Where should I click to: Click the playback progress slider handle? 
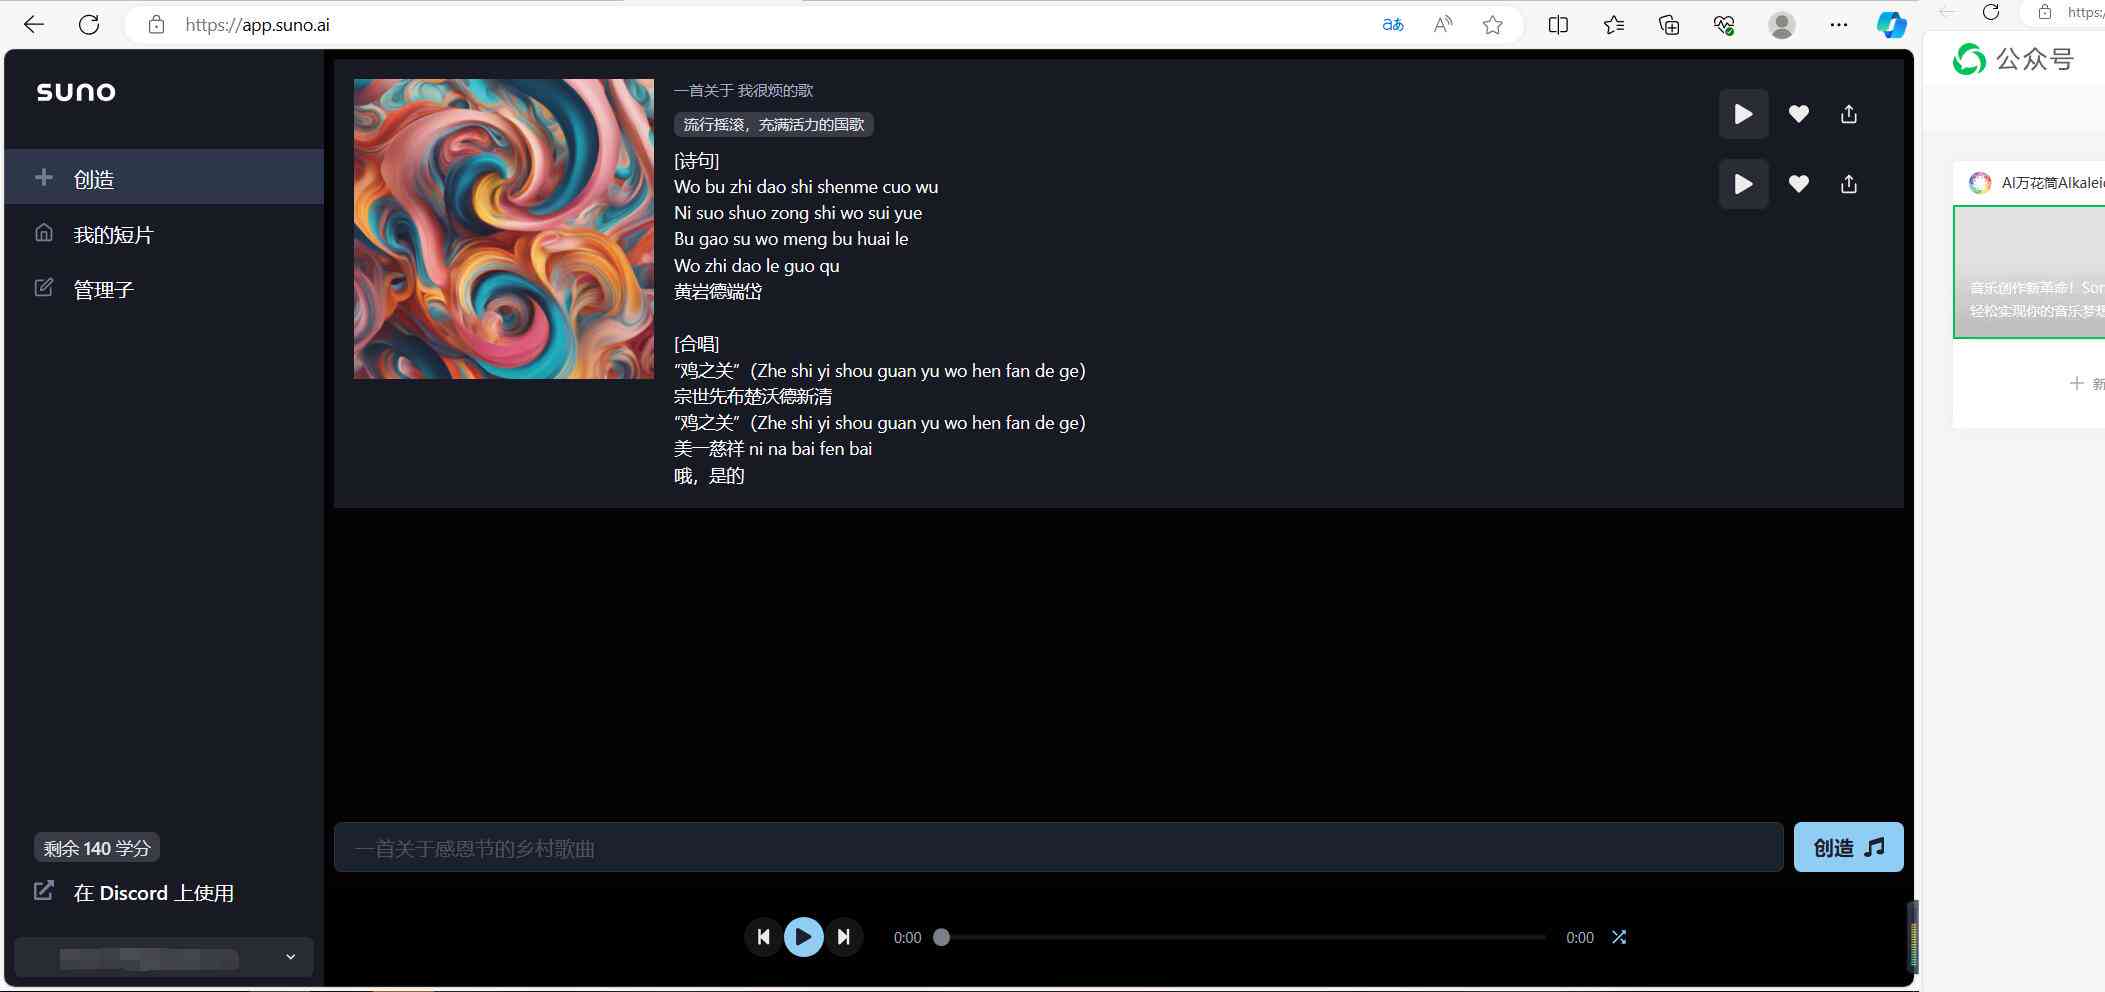pos(941,937)
